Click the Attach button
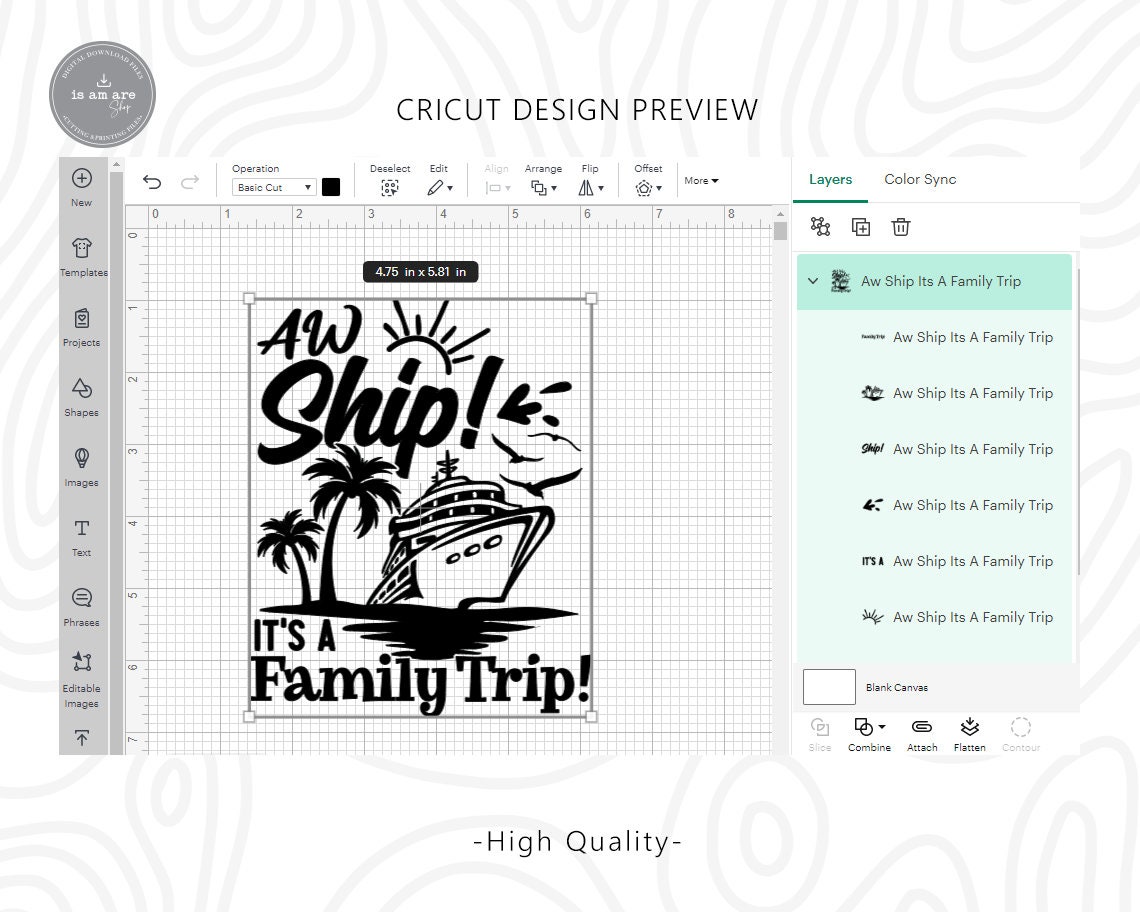 coord(922,735)
